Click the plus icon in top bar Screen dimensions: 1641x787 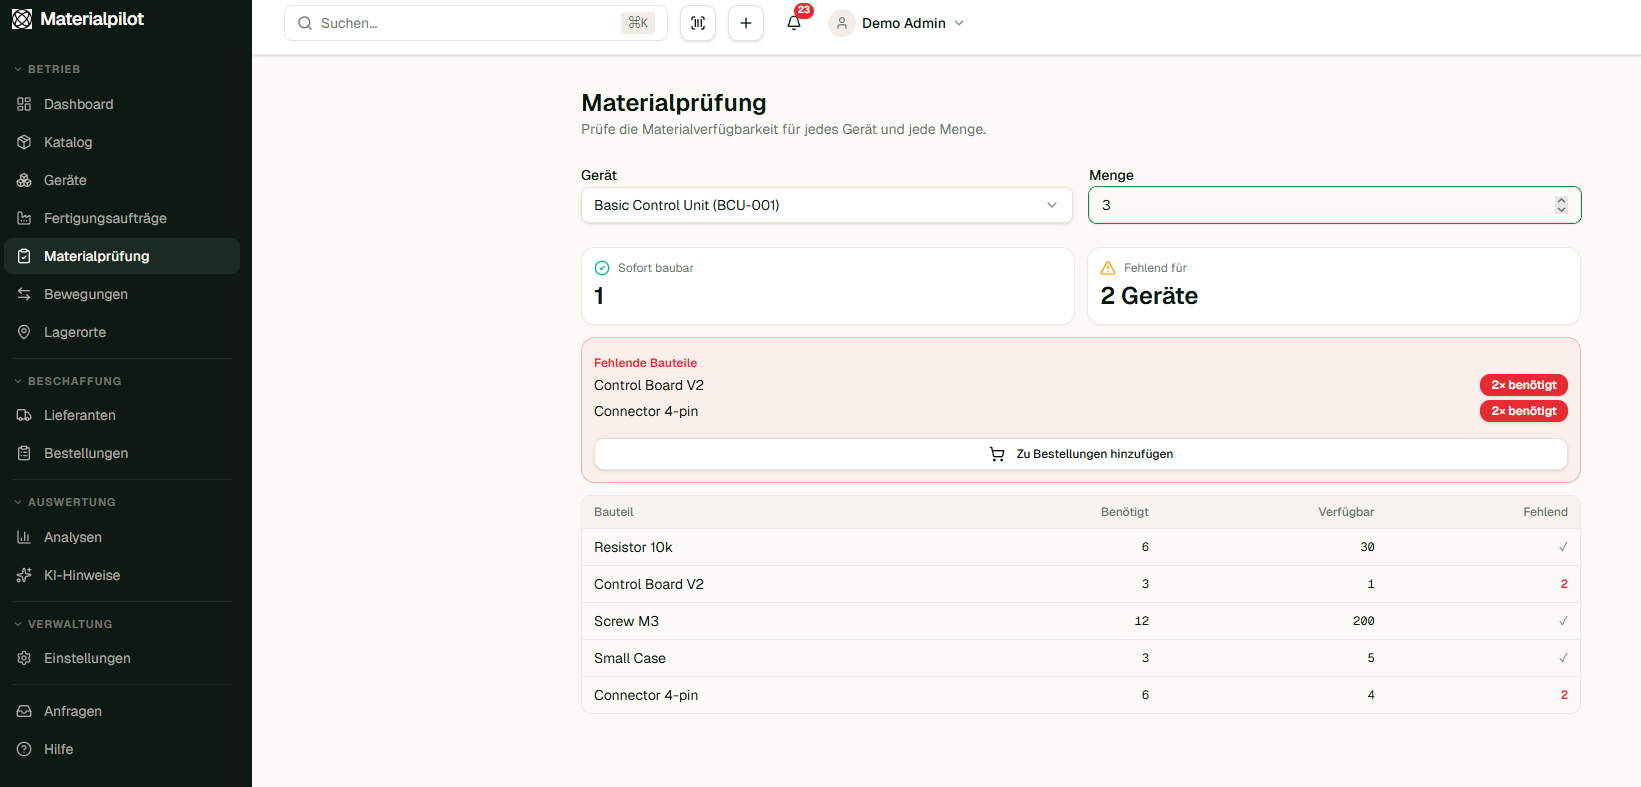(x=746, y=23)
